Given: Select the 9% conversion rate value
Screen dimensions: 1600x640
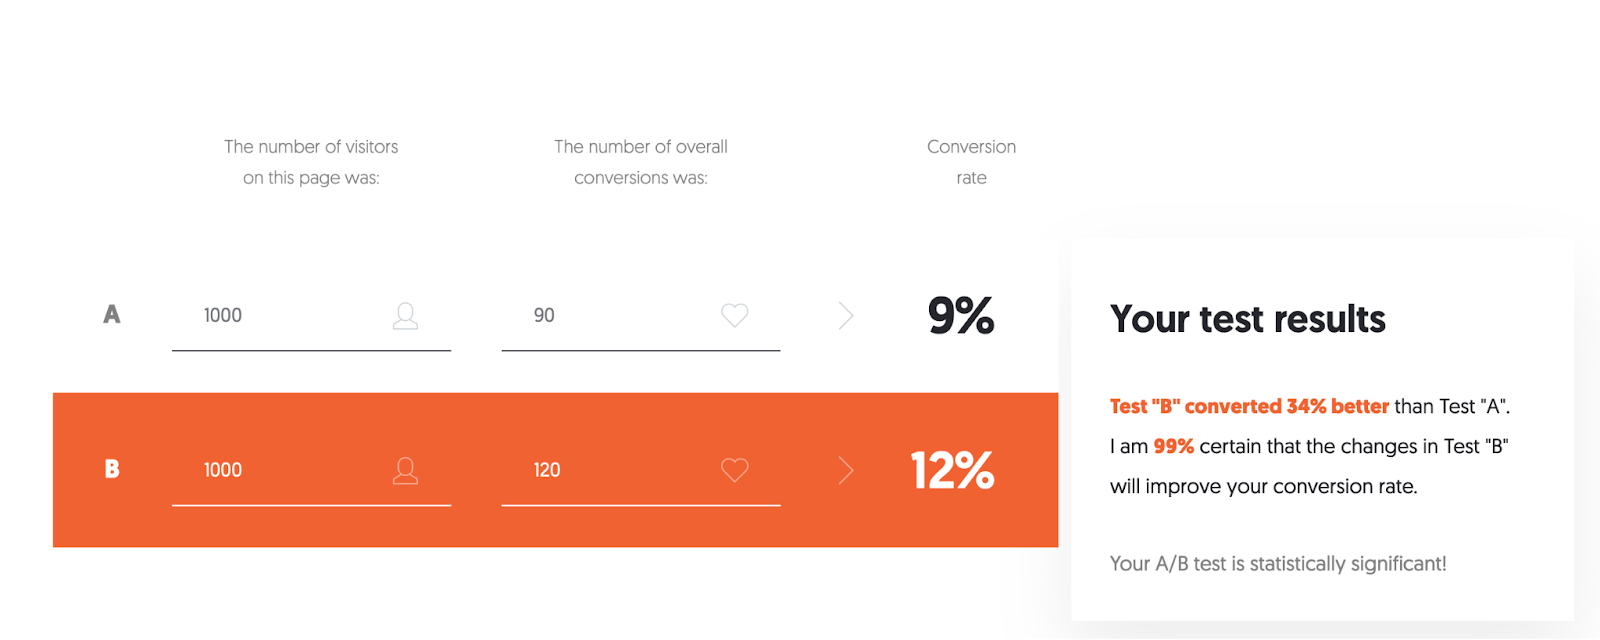Looking at the screenshot, I should (x=960, y=315).
